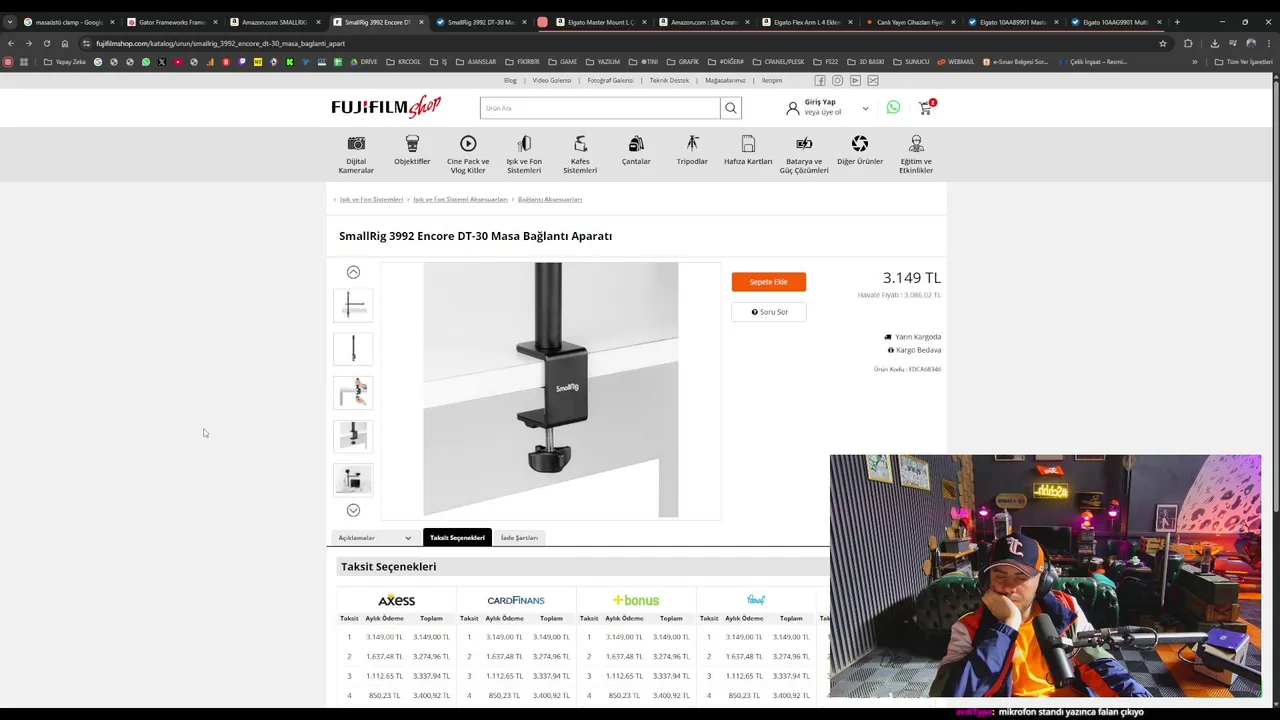Bookmark this page with star icon
1280x720 pixels.
1162,43
